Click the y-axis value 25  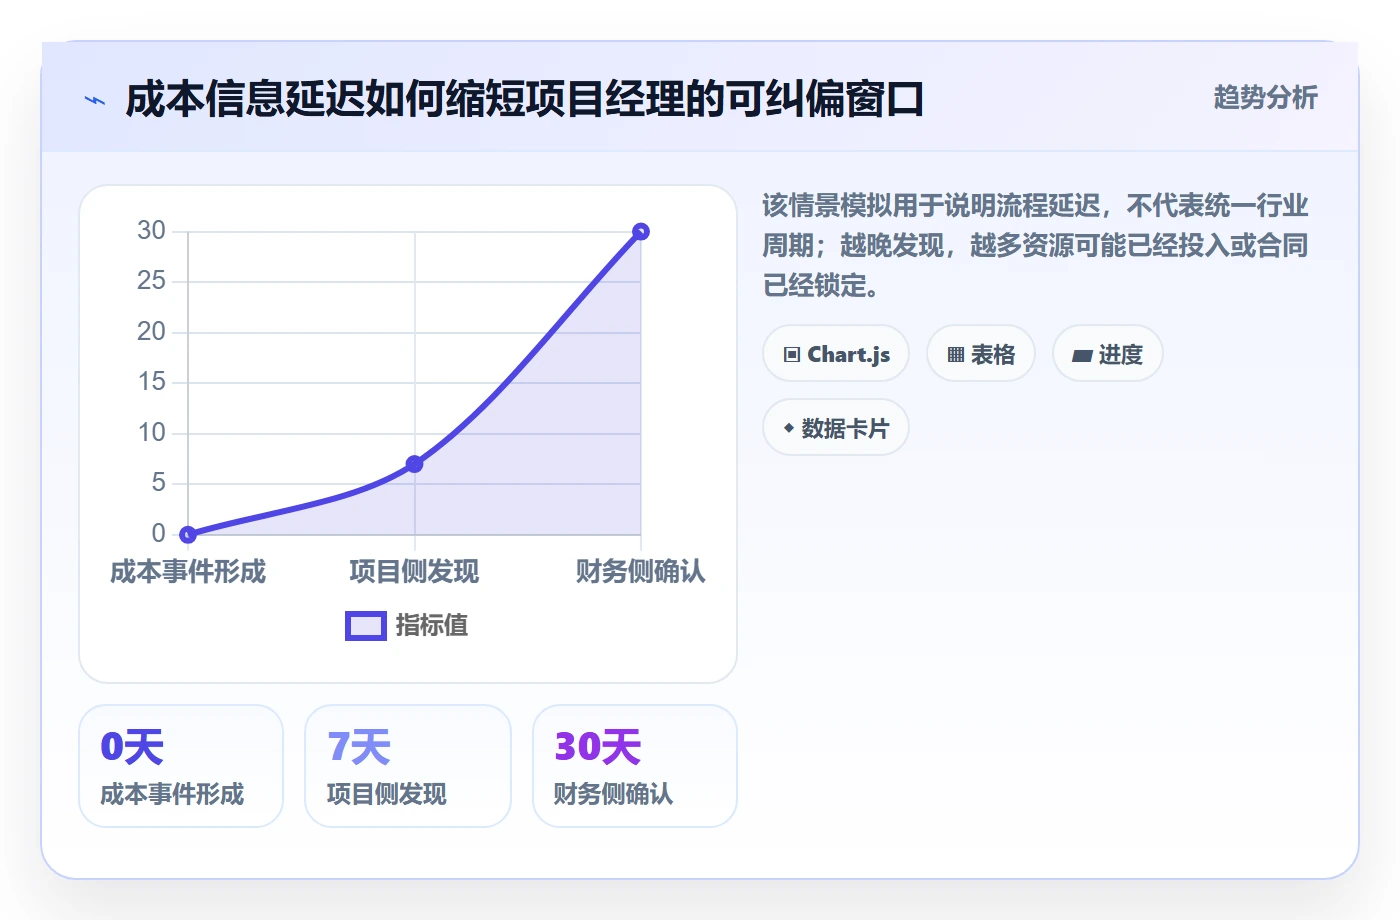point(152,281)
